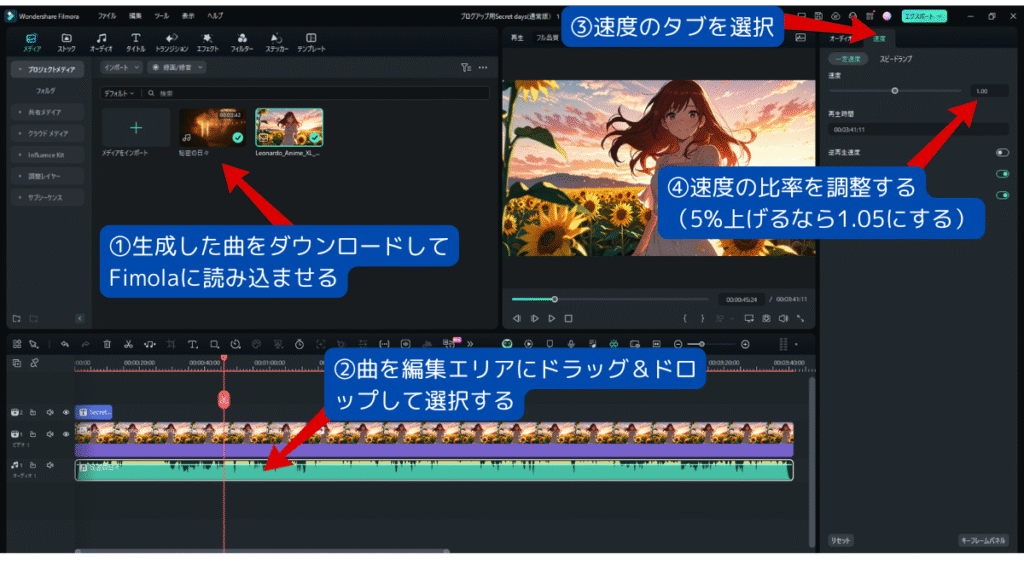This screenshot has width=1024, height=576.
Task: Open the オーディオ (Audio) library icon
Action: click(x=101, y=42)
